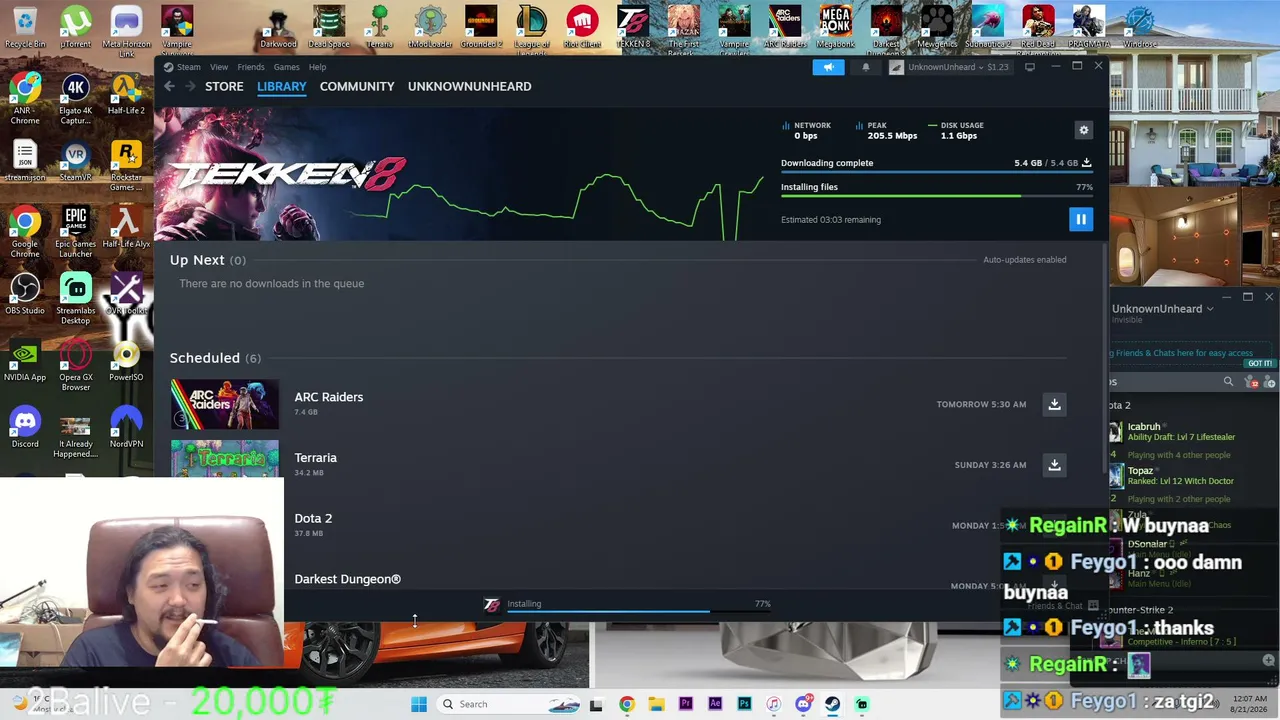
Task: Go to the Steam COMMUNITY tab
Action: (357, 86)
